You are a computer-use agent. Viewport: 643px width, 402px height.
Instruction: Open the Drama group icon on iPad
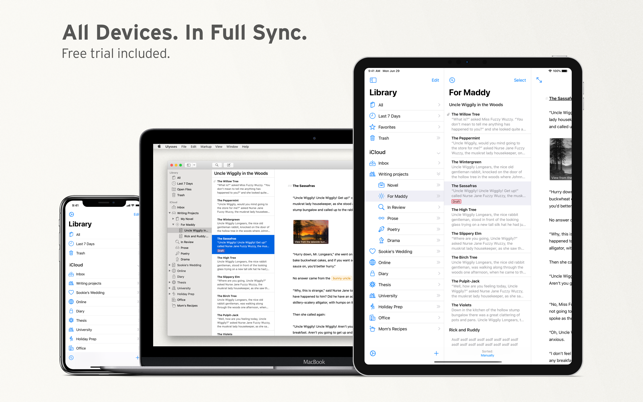point(381,240)
